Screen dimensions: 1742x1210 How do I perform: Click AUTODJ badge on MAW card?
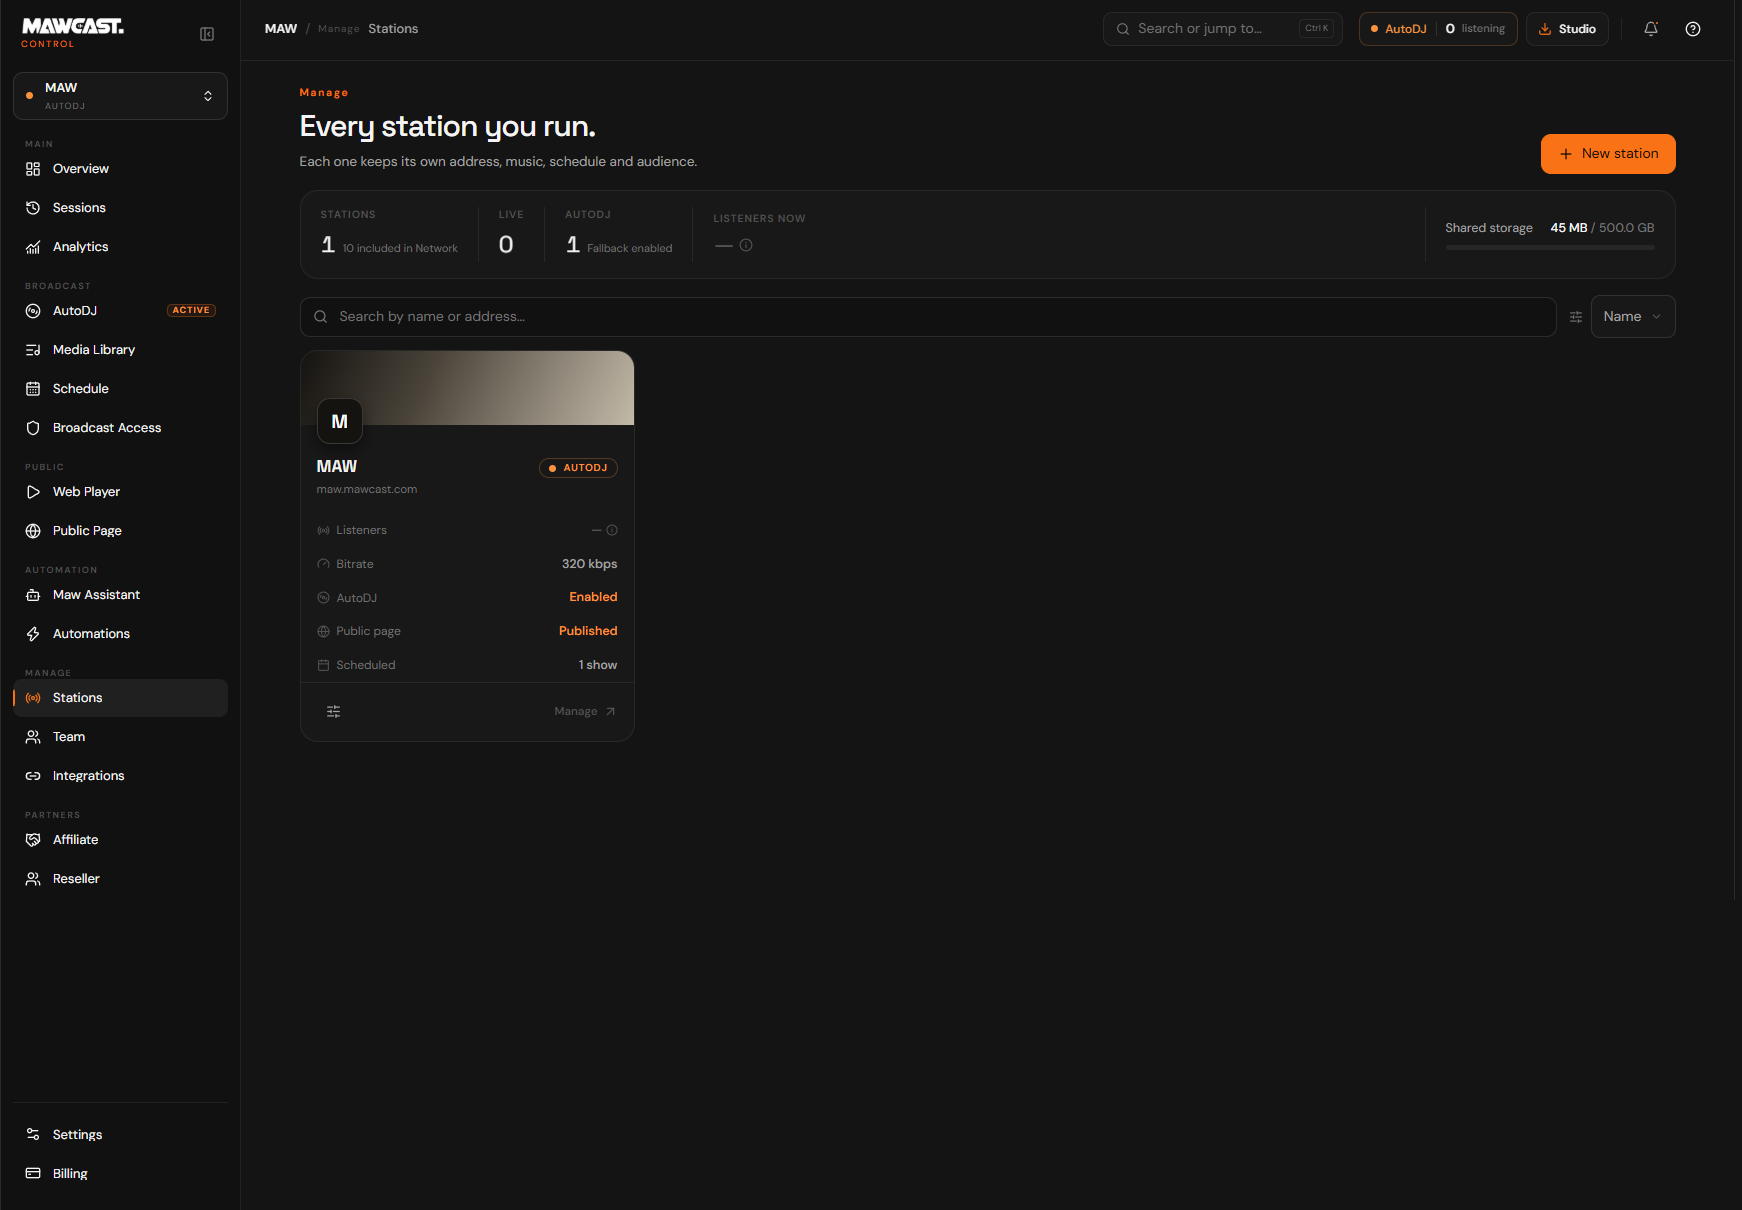point(578,468)
